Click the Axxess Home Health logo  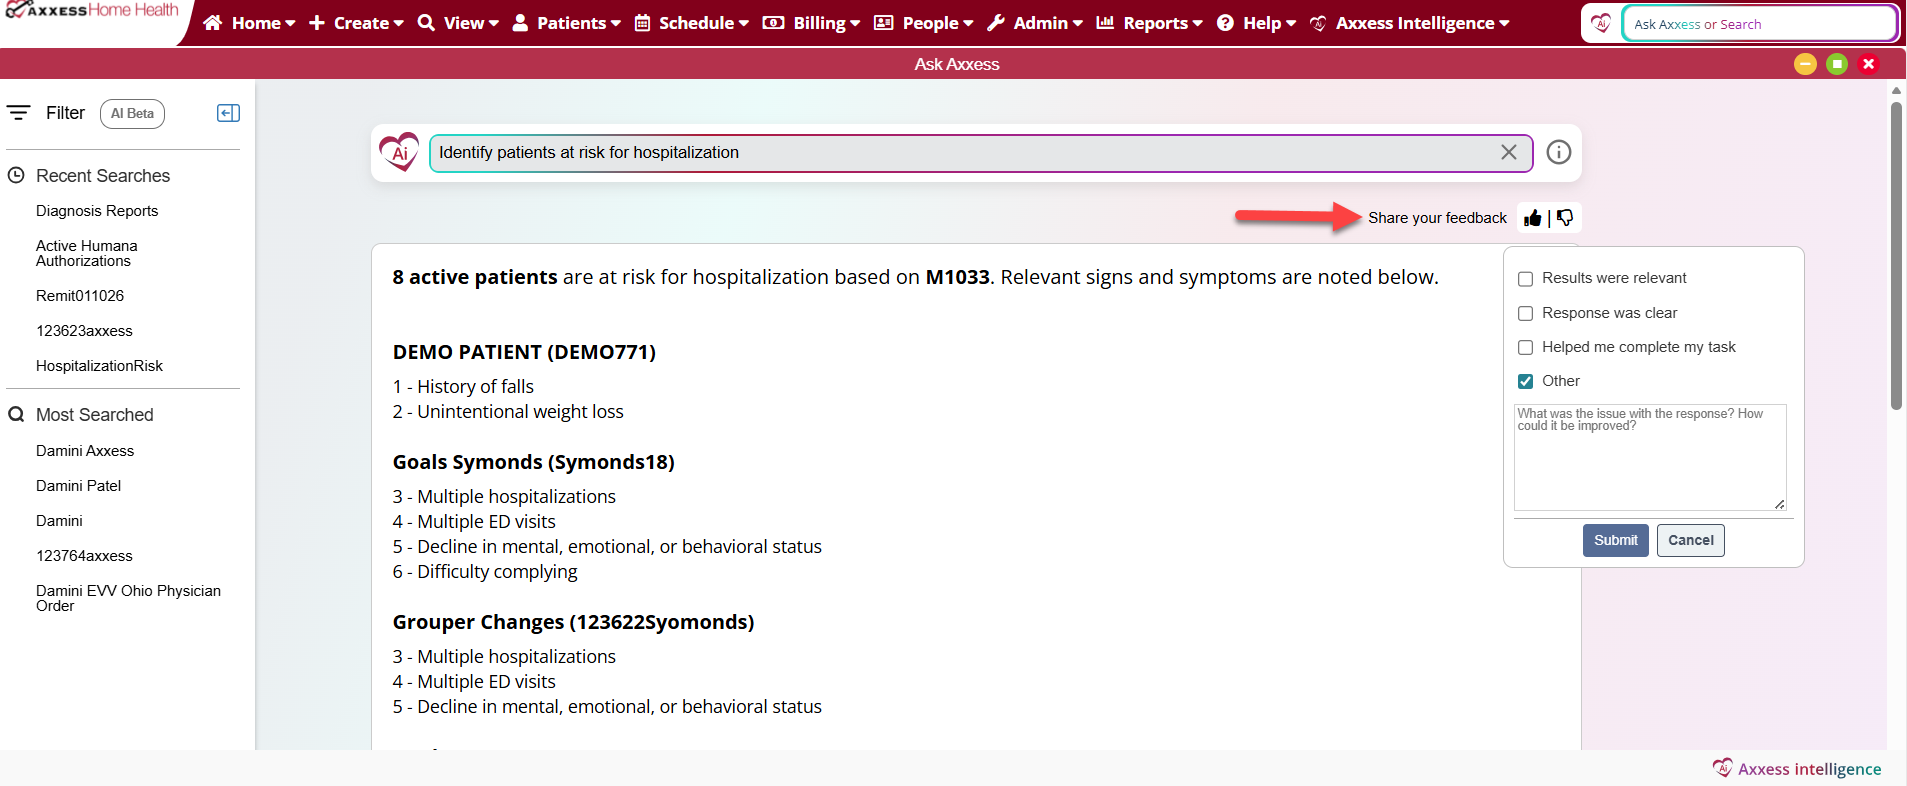point(92,11)
